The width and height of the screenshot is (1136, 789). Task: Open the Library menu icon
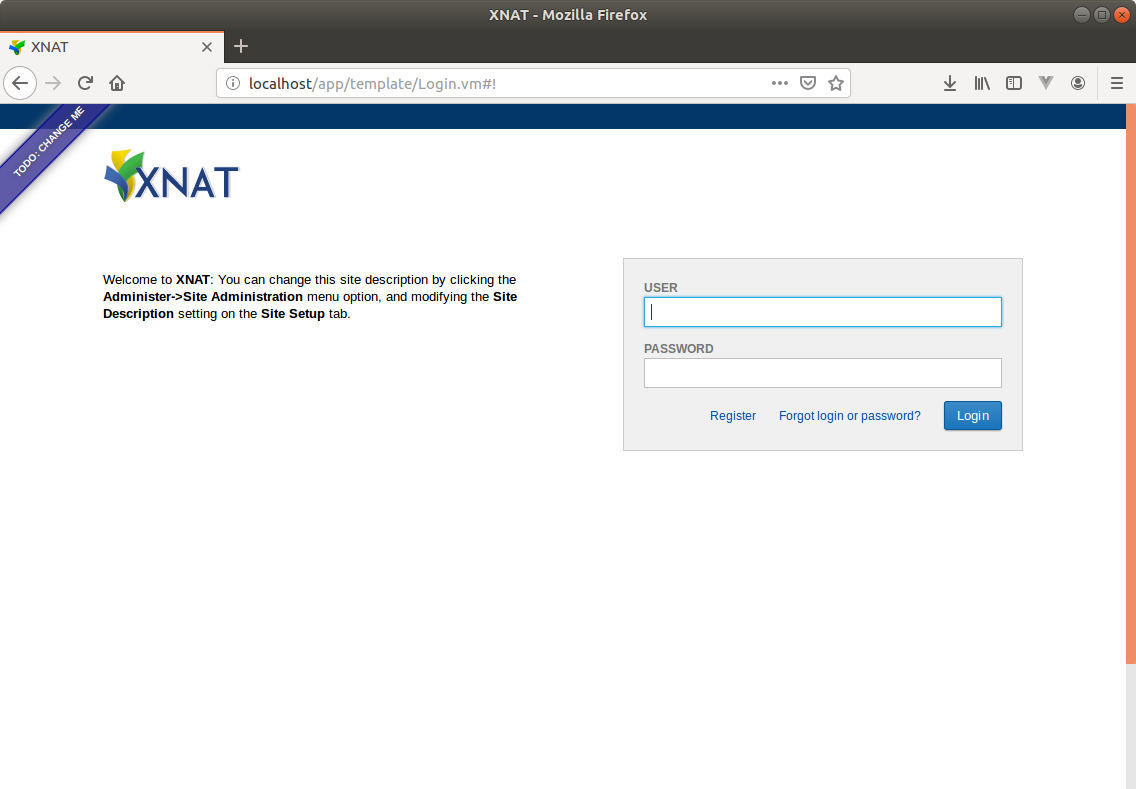click(982, 83)
